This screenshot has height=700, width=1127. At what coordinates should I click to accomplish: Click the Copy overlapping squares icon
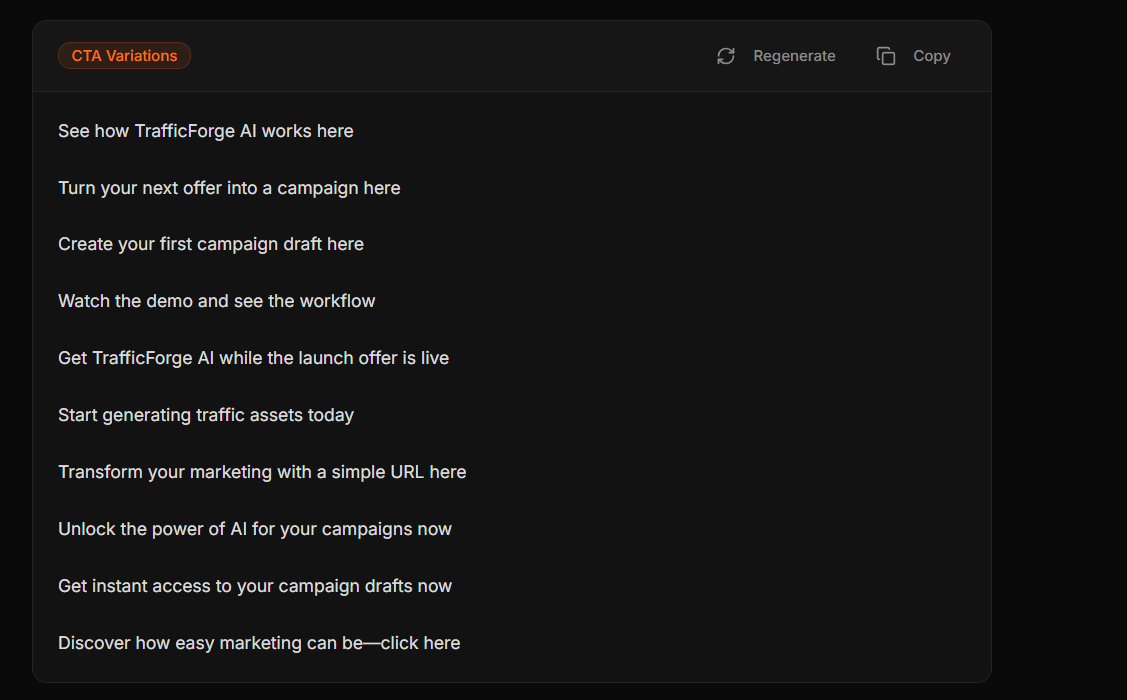[x=886, y=56]
